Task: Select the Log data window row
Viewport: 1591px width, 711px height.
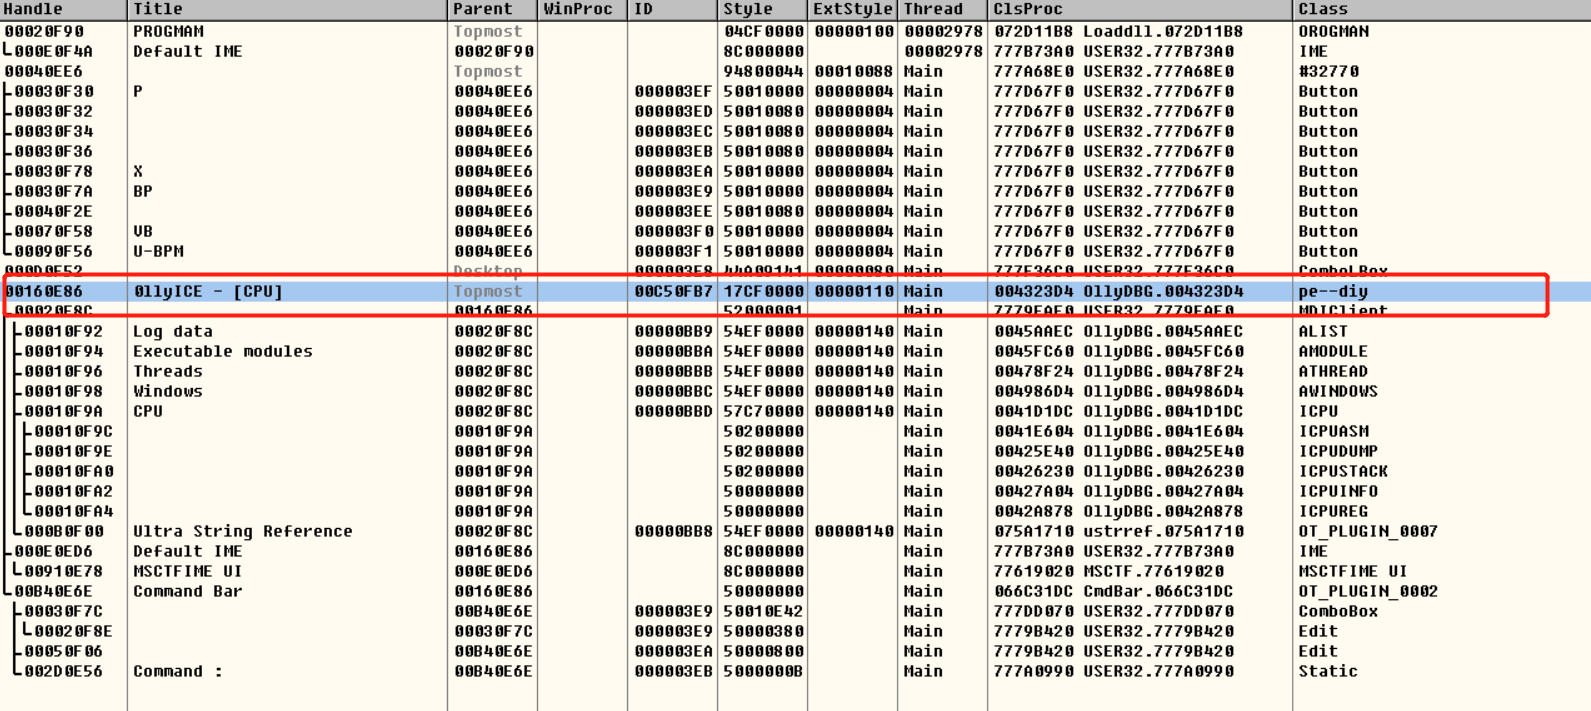Action: click(x=795, y=331)
